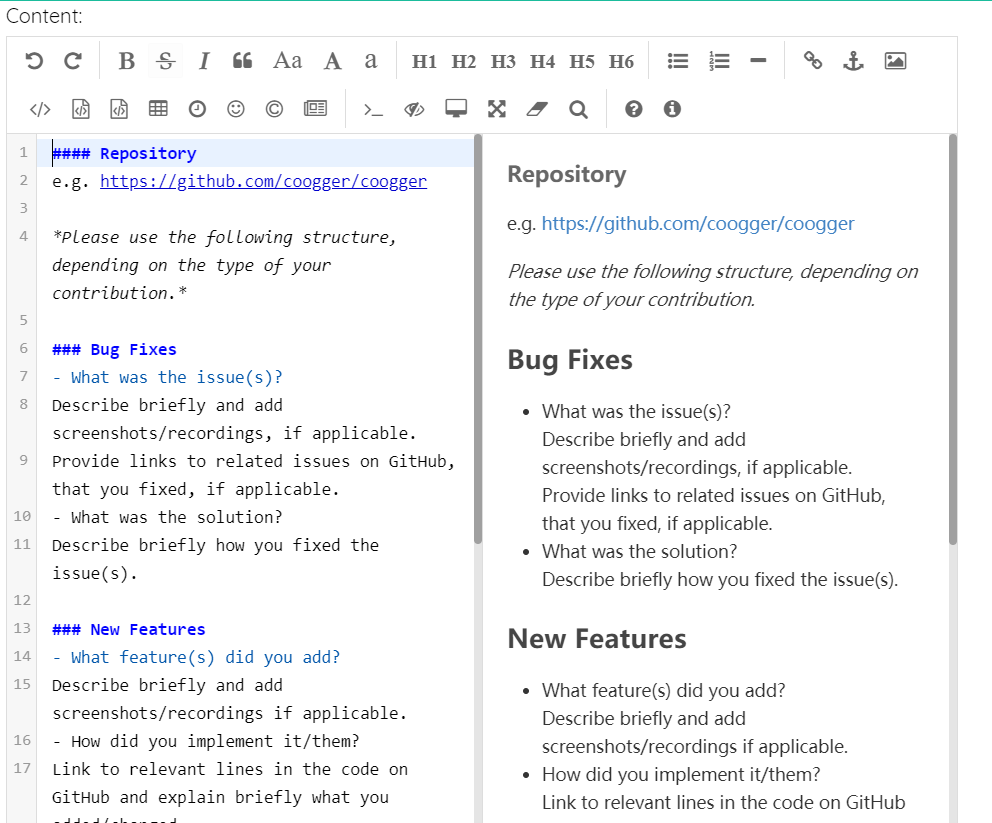Open github.com/coogger/coogger link in editor

[x=263, y=182]
